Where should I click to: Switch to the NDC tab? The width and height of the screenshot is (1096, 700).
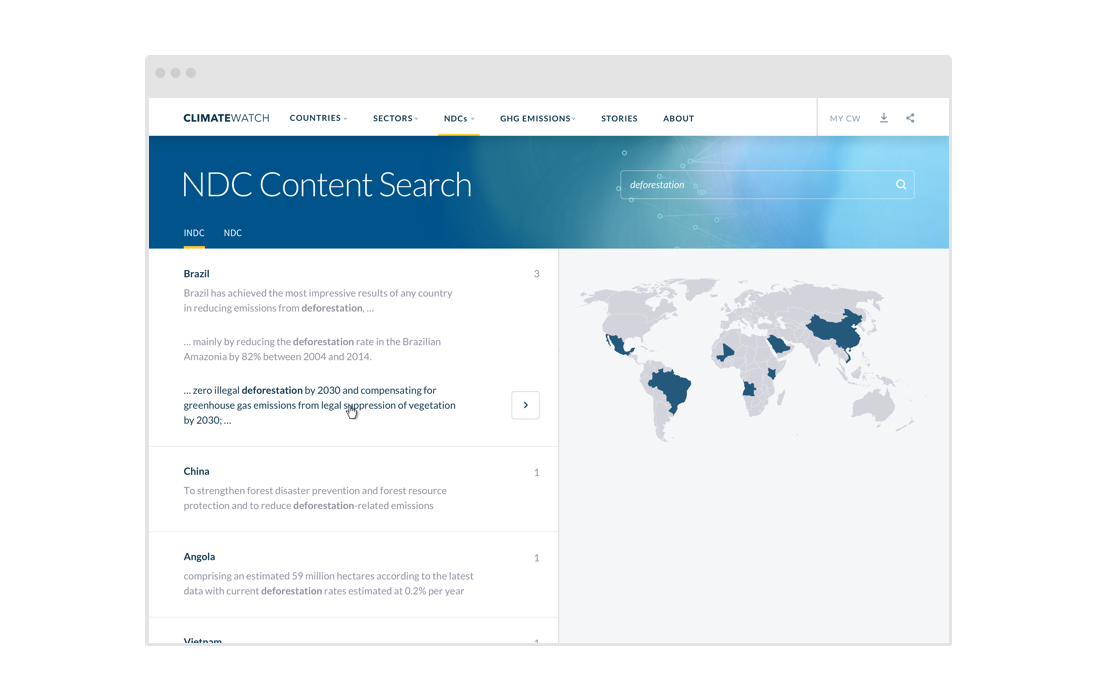tap(232, 233)
